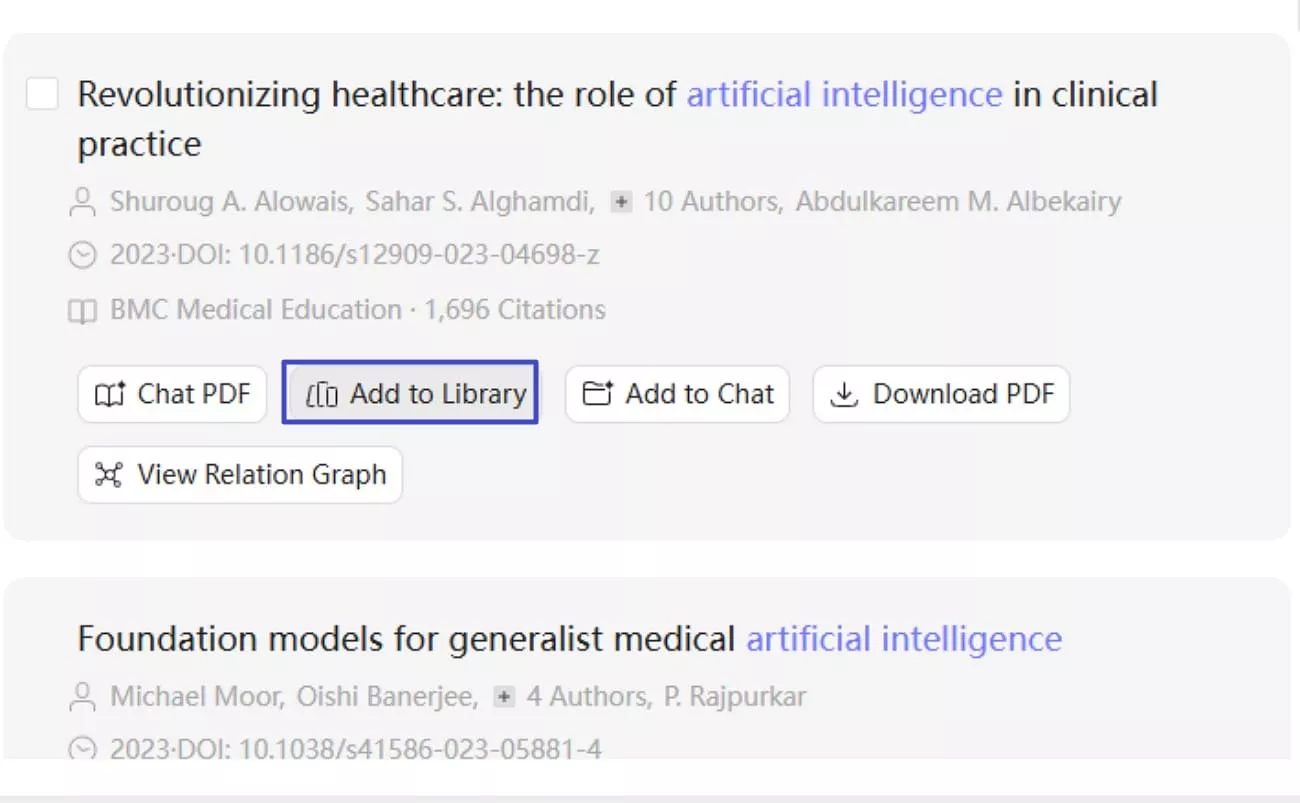Click the Add to Library button
The width and height of the screenshot is (1300, 803).
(x=410, y=394)
